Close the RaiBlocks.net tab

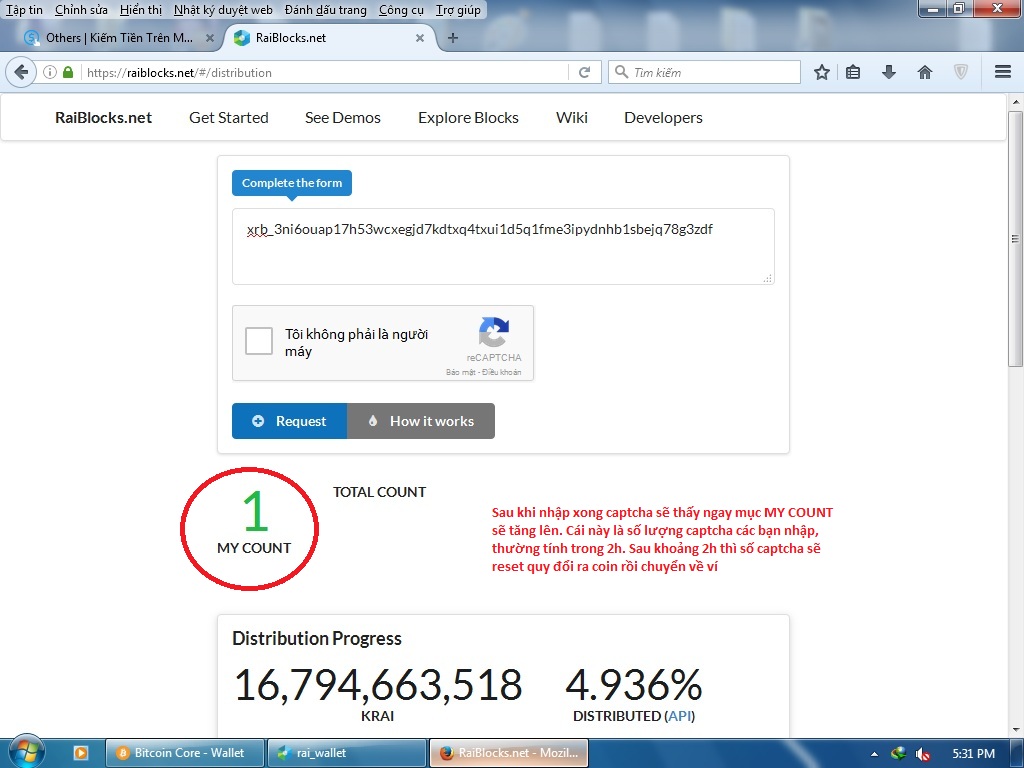pyautogui.click(x=420, y=38)
